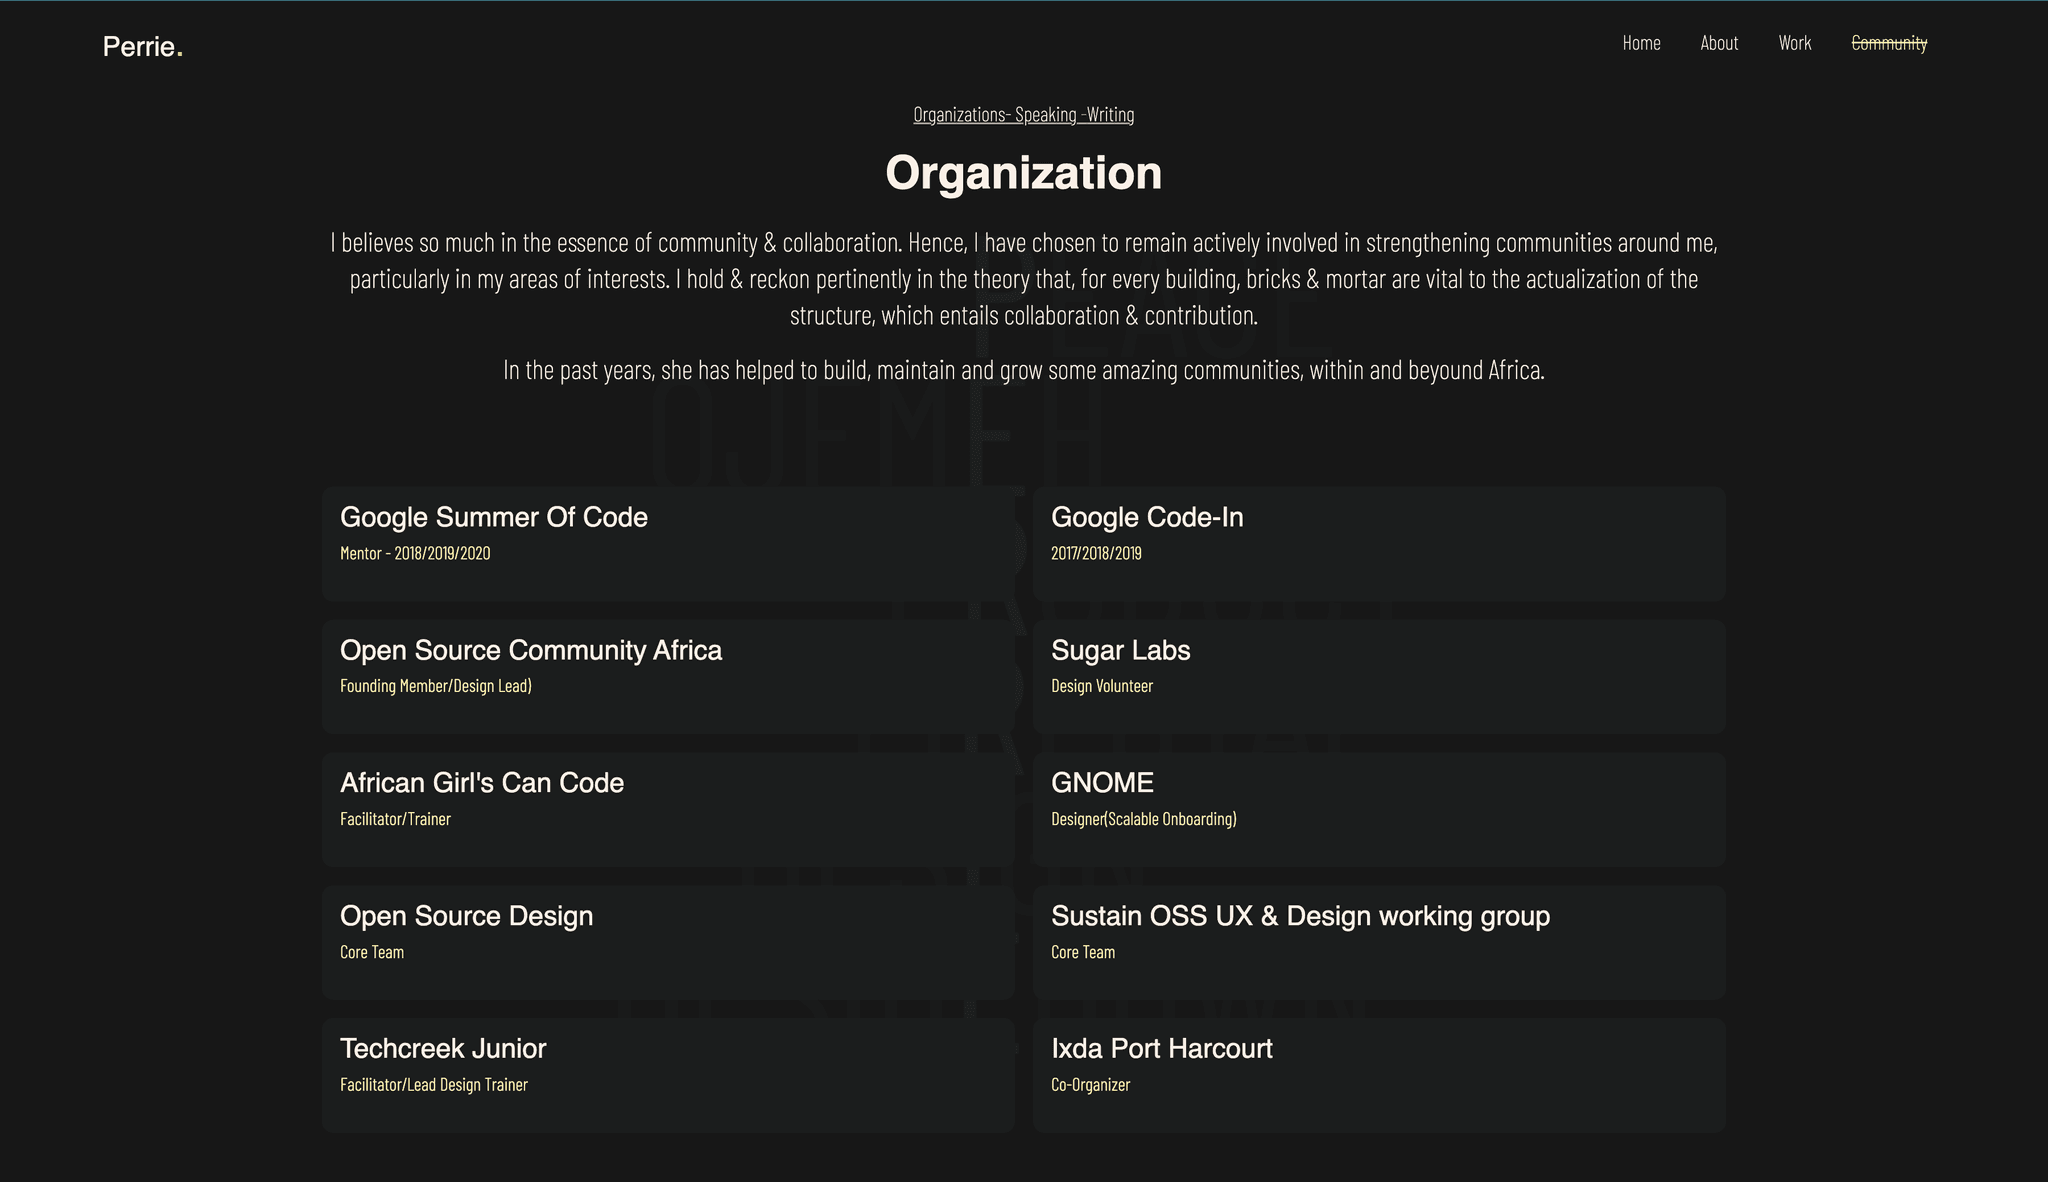2048x1182 pixels.
Task: Click the Open Source Community Africa card
Action: 668,677
